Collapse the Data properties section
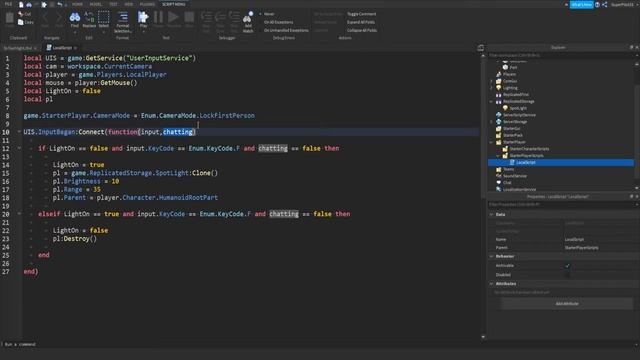 click(491, 214)
